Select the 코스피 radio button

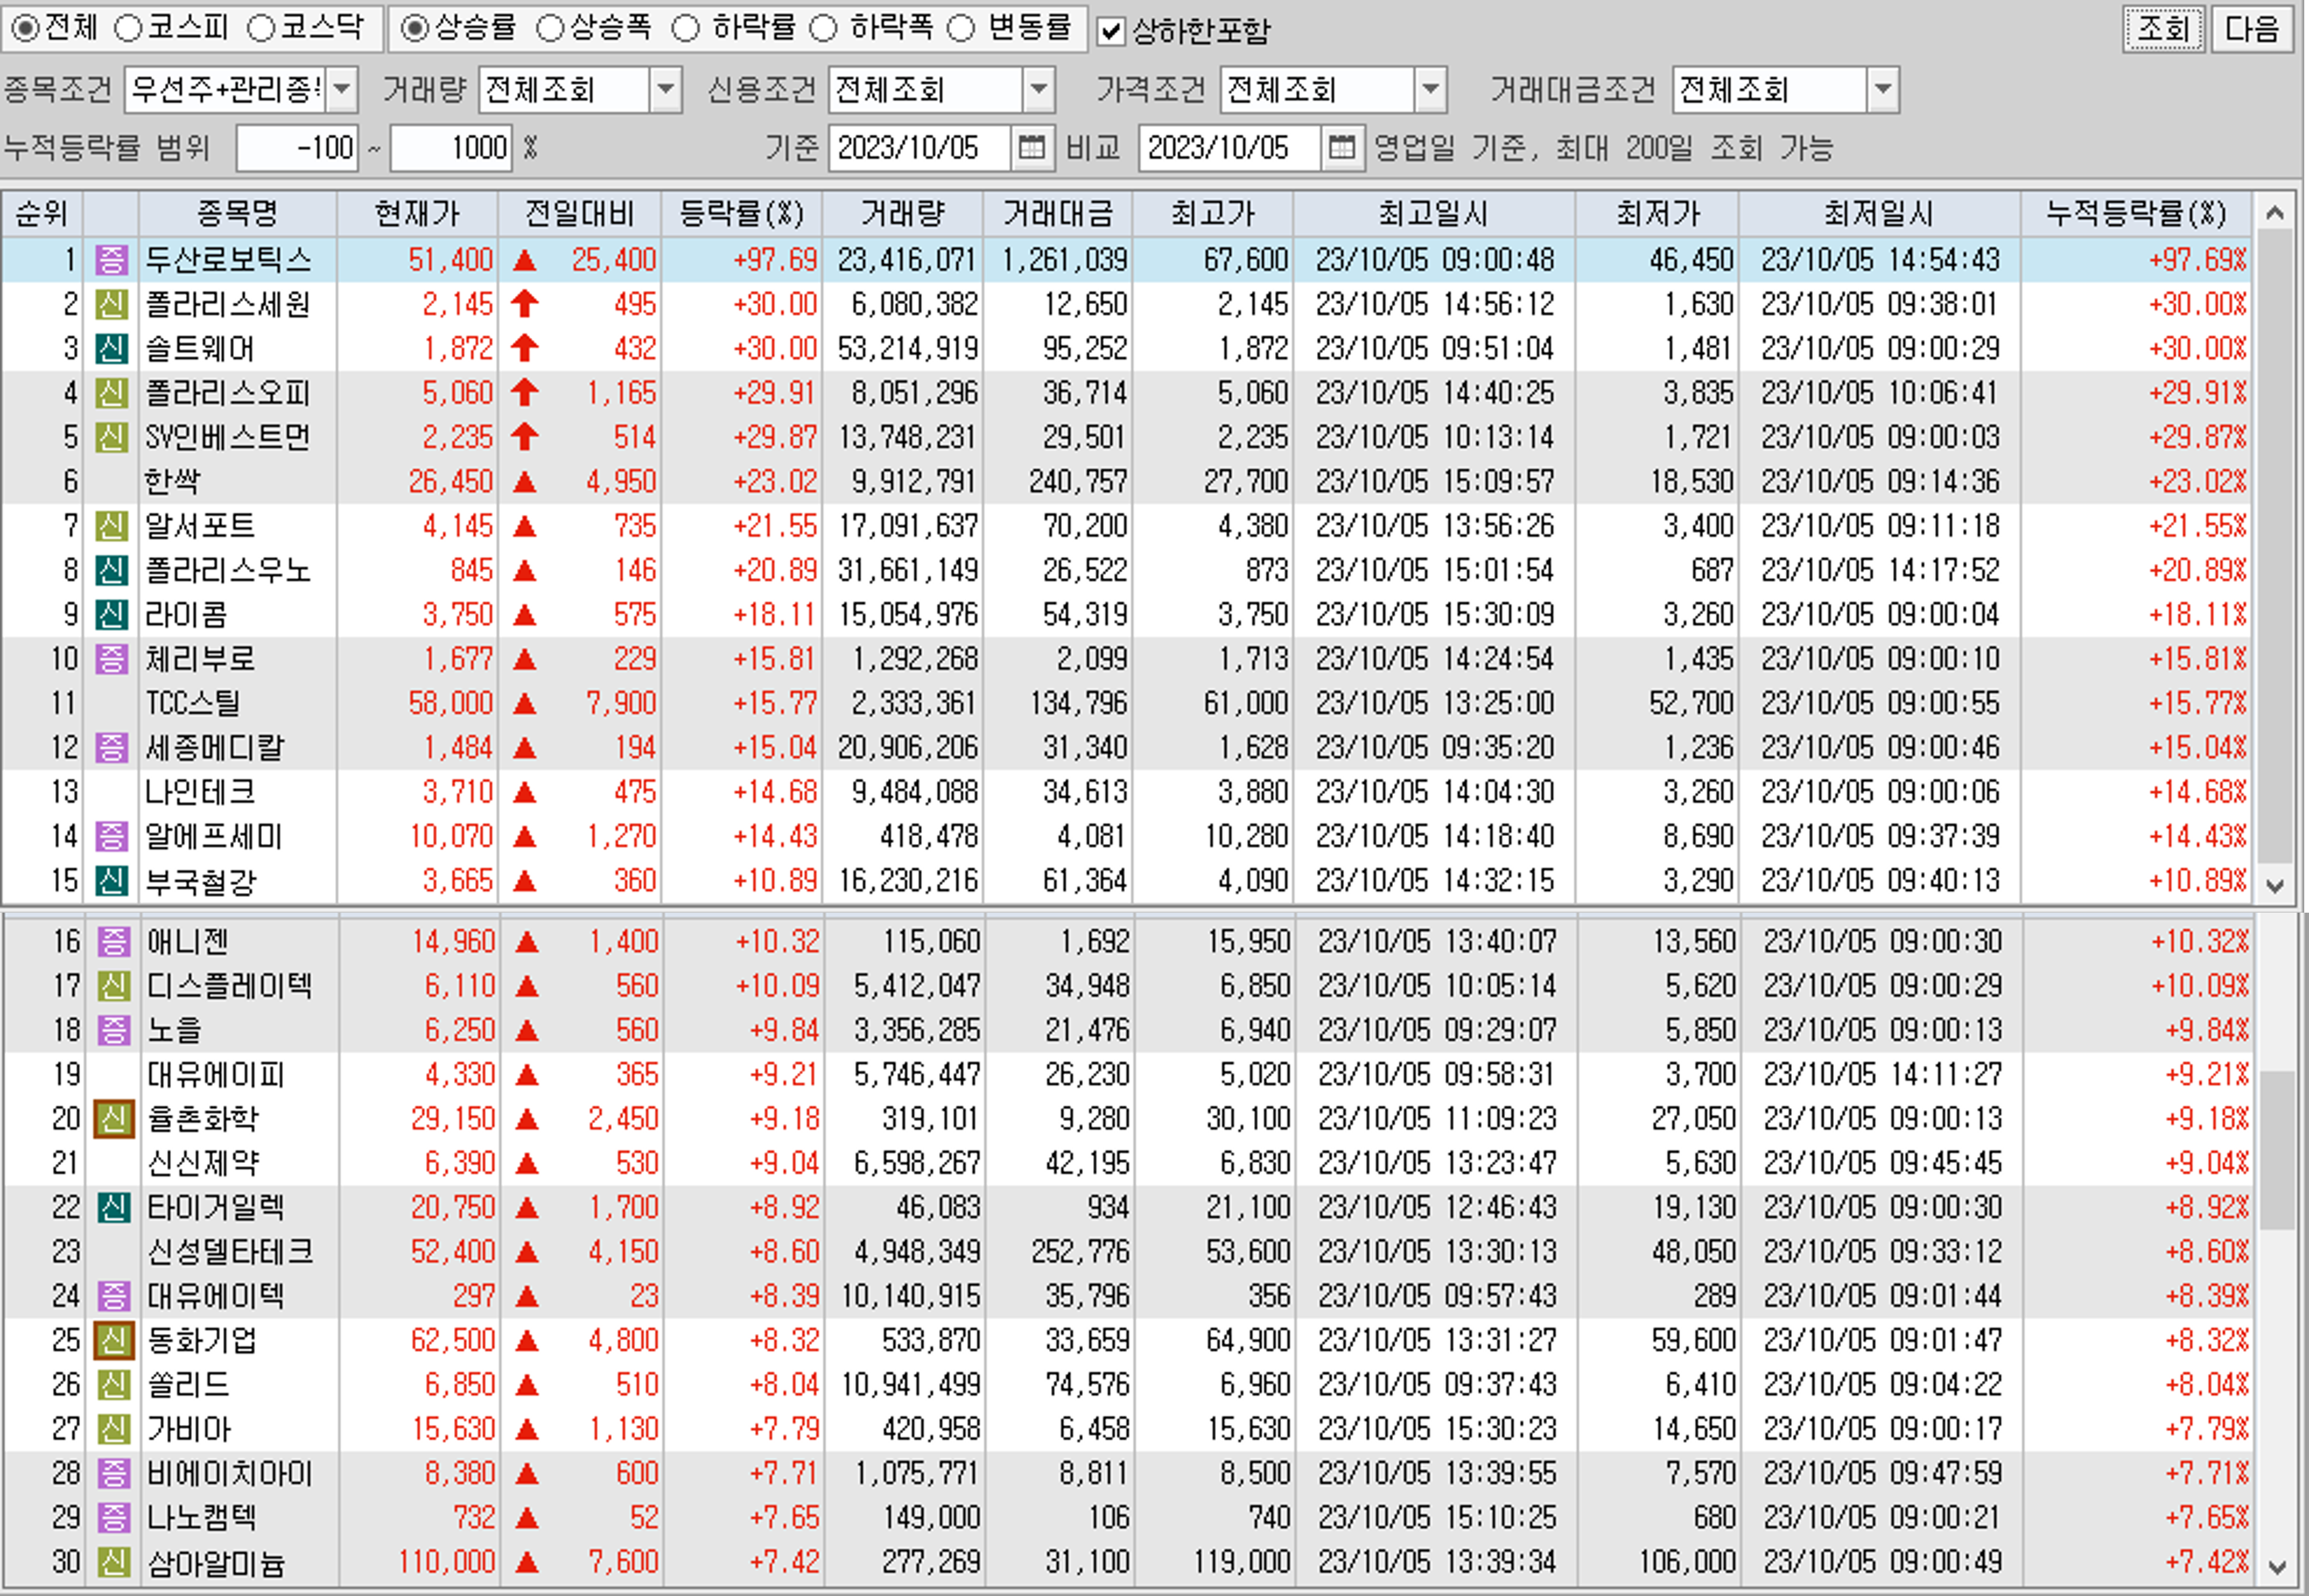point(128,28)
